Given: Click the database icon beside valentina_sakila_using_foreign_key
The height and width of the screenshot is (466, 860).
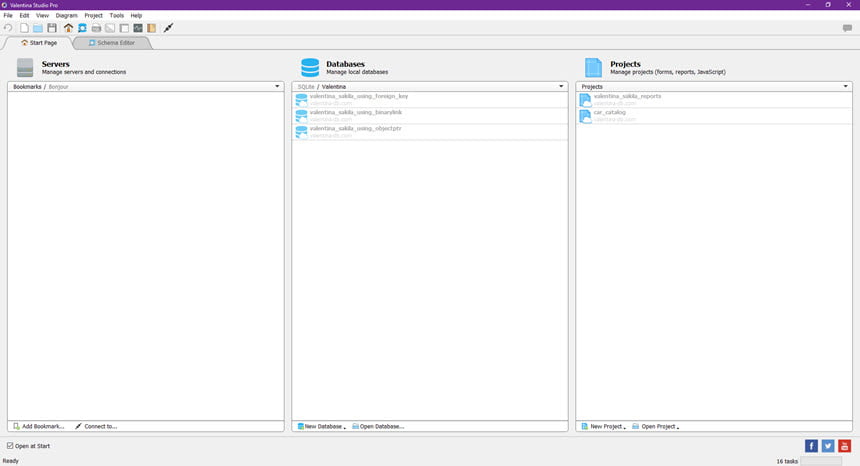Looking at the screenshot, I should tap(301, 100).
